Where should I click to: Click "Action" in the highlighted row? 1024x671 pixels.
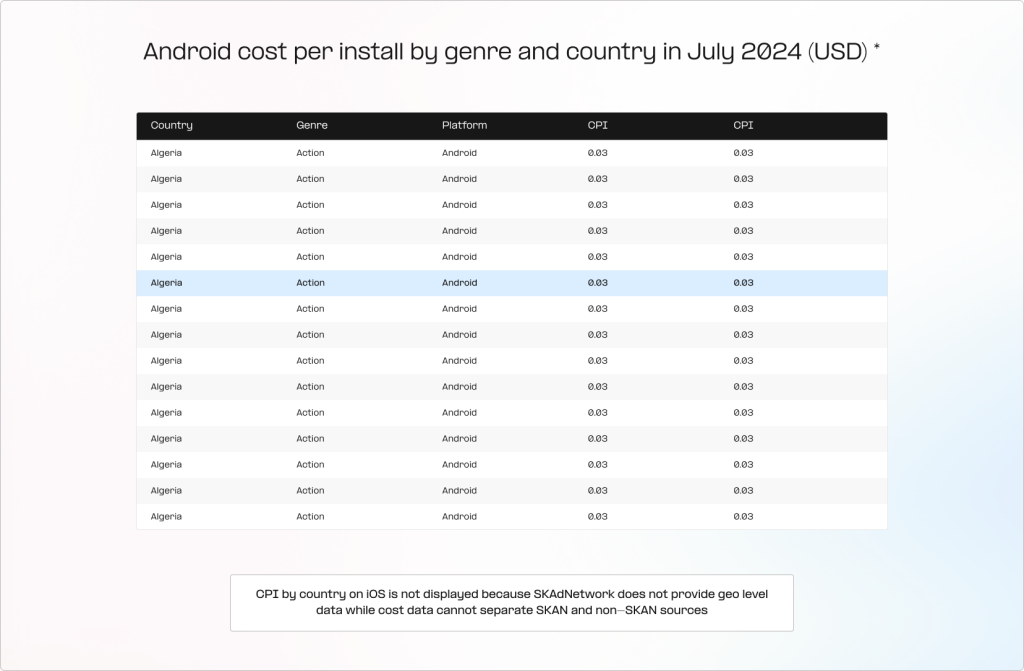[310, 283]
